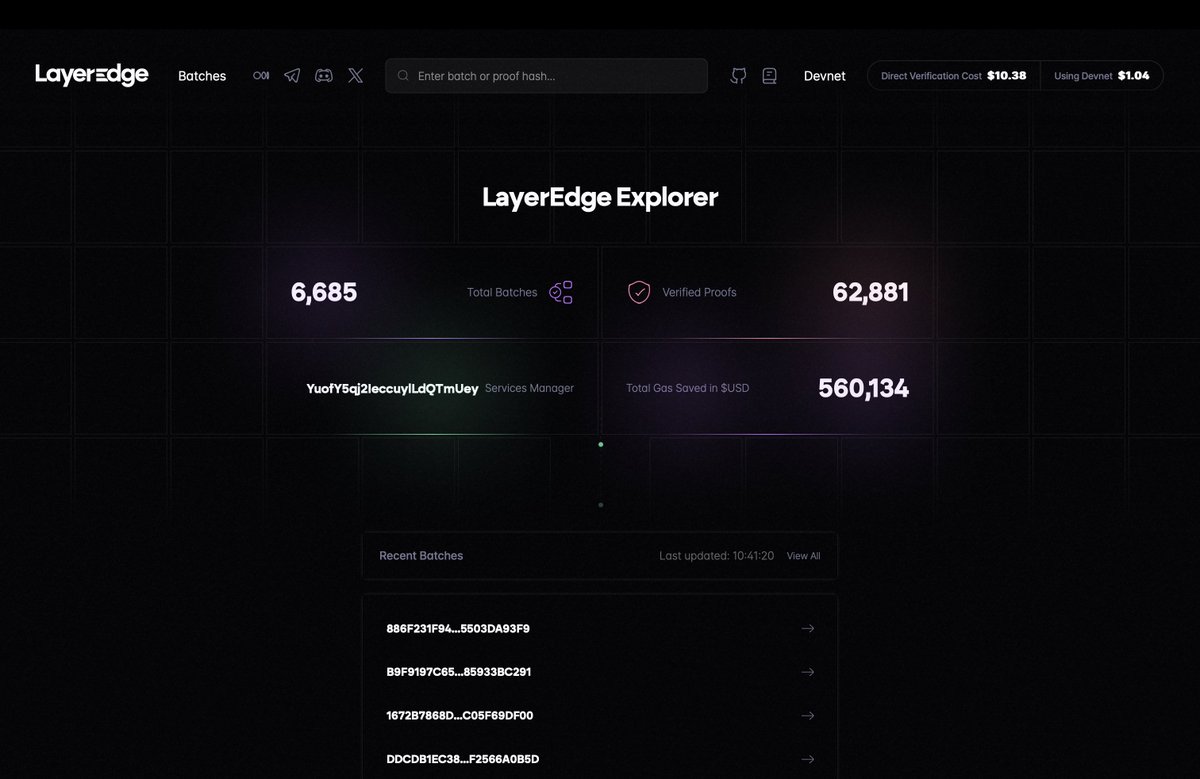Click the Recent Batches header
Image resolution: width=1200 pixels, height=779 pixels.
(x=421, y=556)
